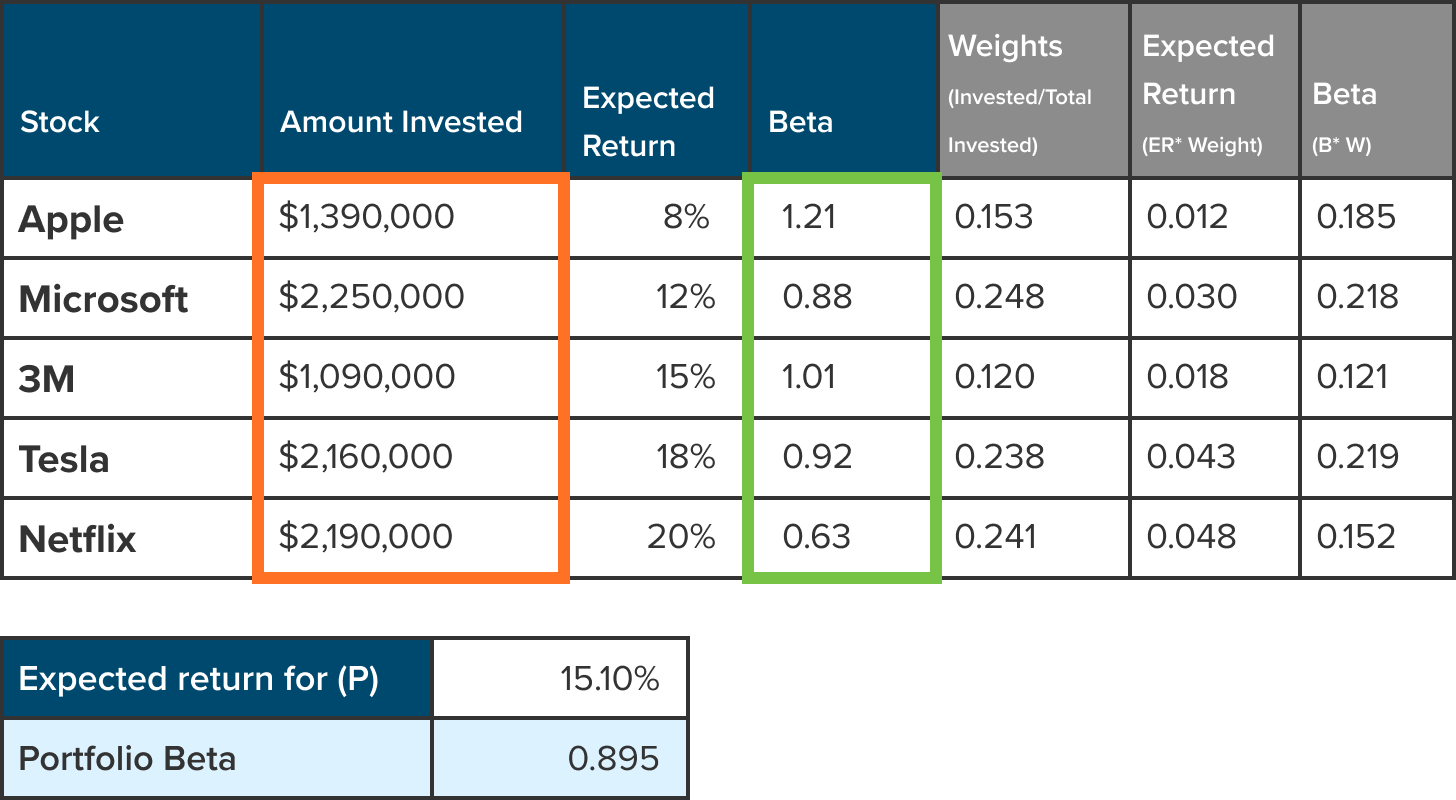The image size is (1456, 800).
Task: Click Apple's $1,390,000 invested amount
Action: pyautogui.click(x=366, y=217)
